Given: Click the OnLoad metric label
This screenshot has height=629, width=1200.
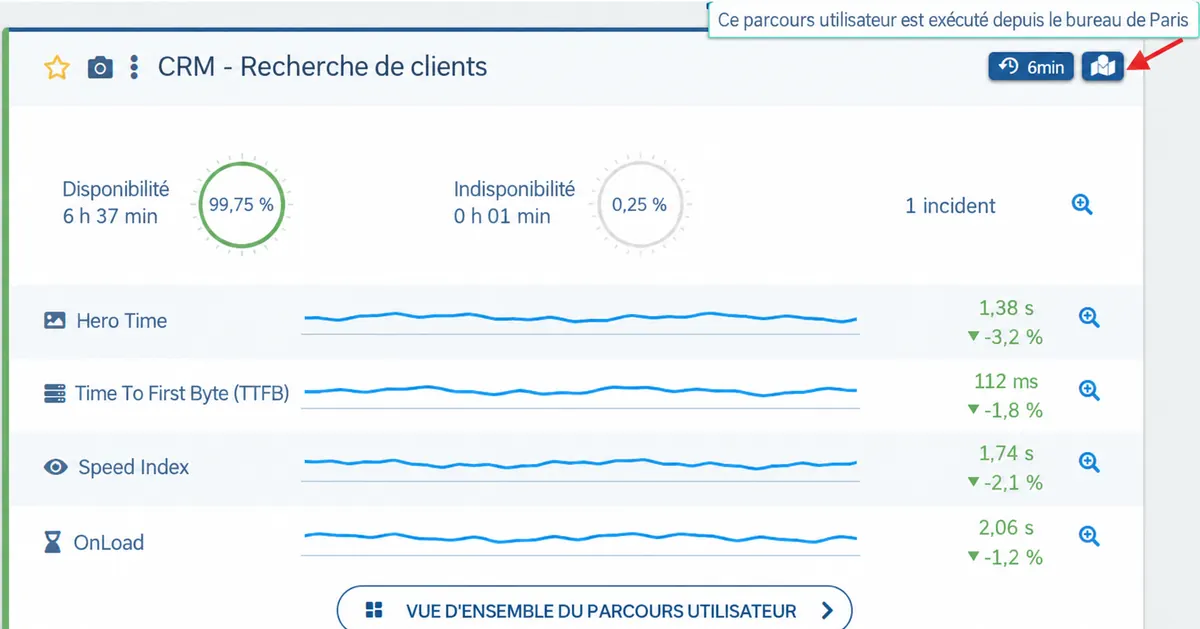Looking at the screenshot, I should 109,543.
